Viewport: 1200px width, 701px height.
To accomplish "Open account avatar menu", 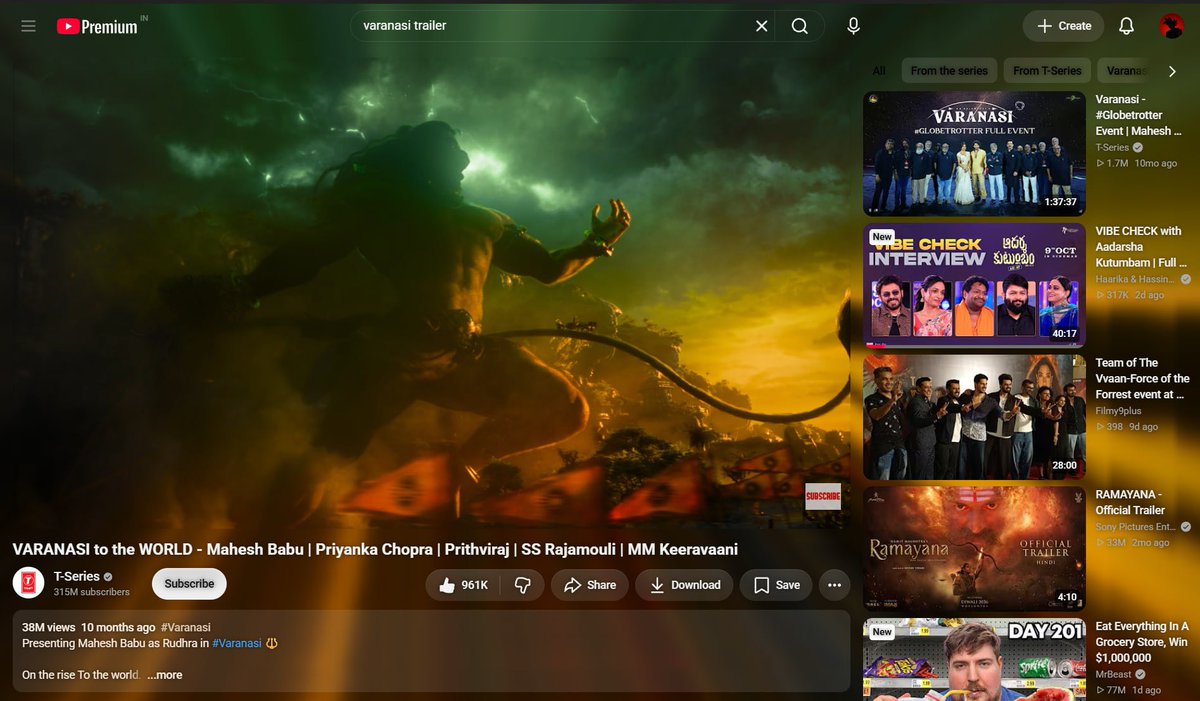I will 1171,26.
